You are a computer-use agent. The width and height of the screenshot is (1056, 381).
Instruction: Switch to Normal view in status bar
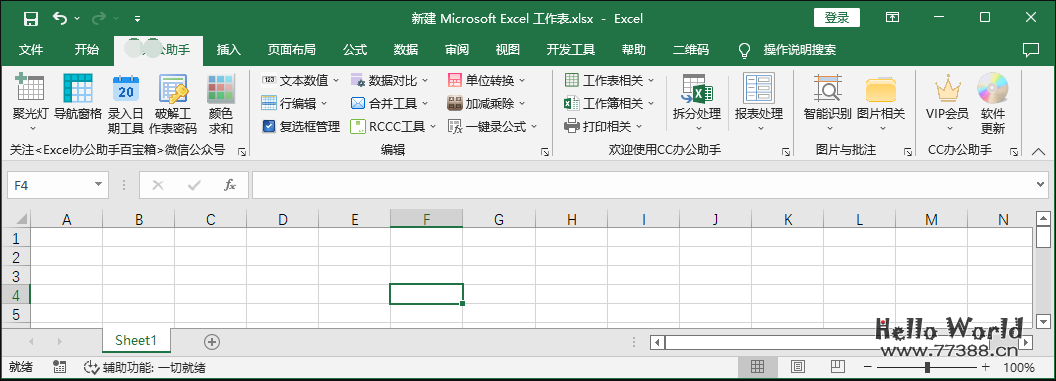(758, 367)
